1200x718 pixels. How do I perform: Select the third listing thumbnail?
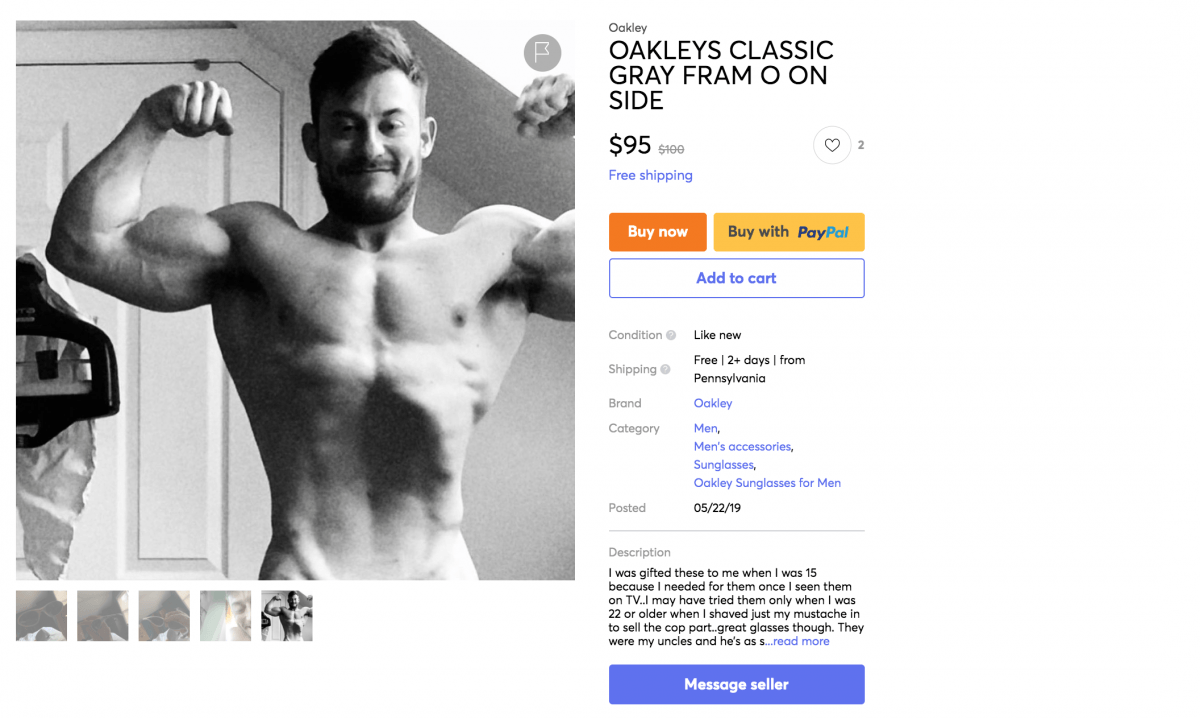tap(164, 616)
